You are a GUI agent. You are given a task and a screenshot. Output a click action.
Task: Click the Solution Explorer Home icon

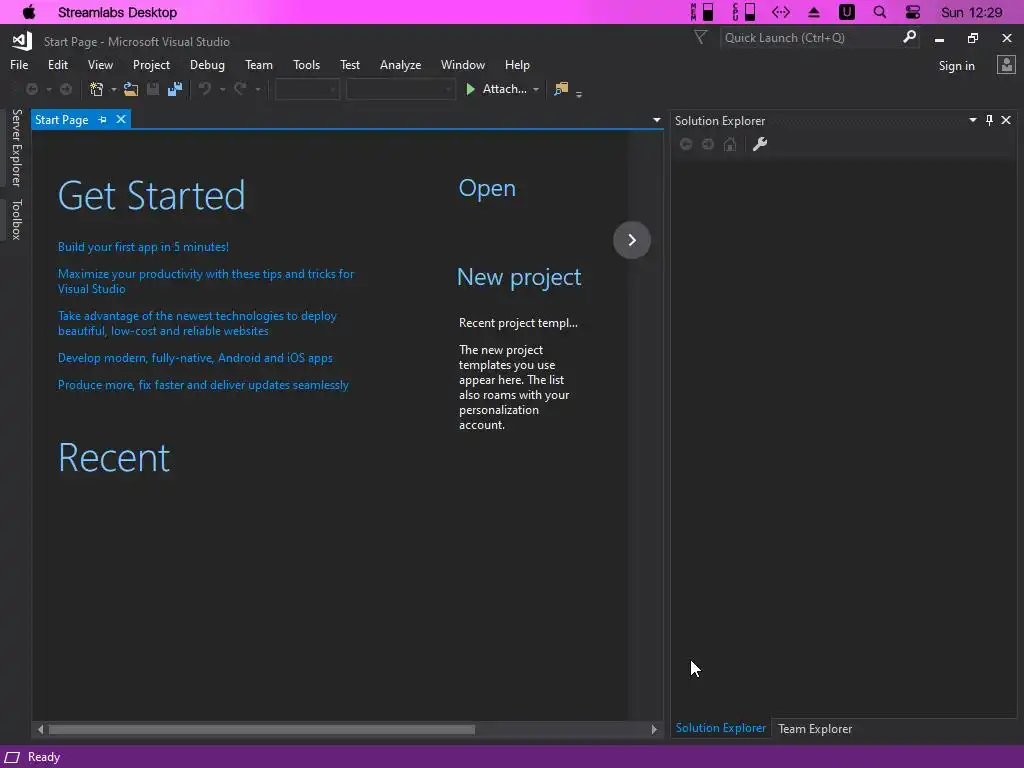pos(730,144)
